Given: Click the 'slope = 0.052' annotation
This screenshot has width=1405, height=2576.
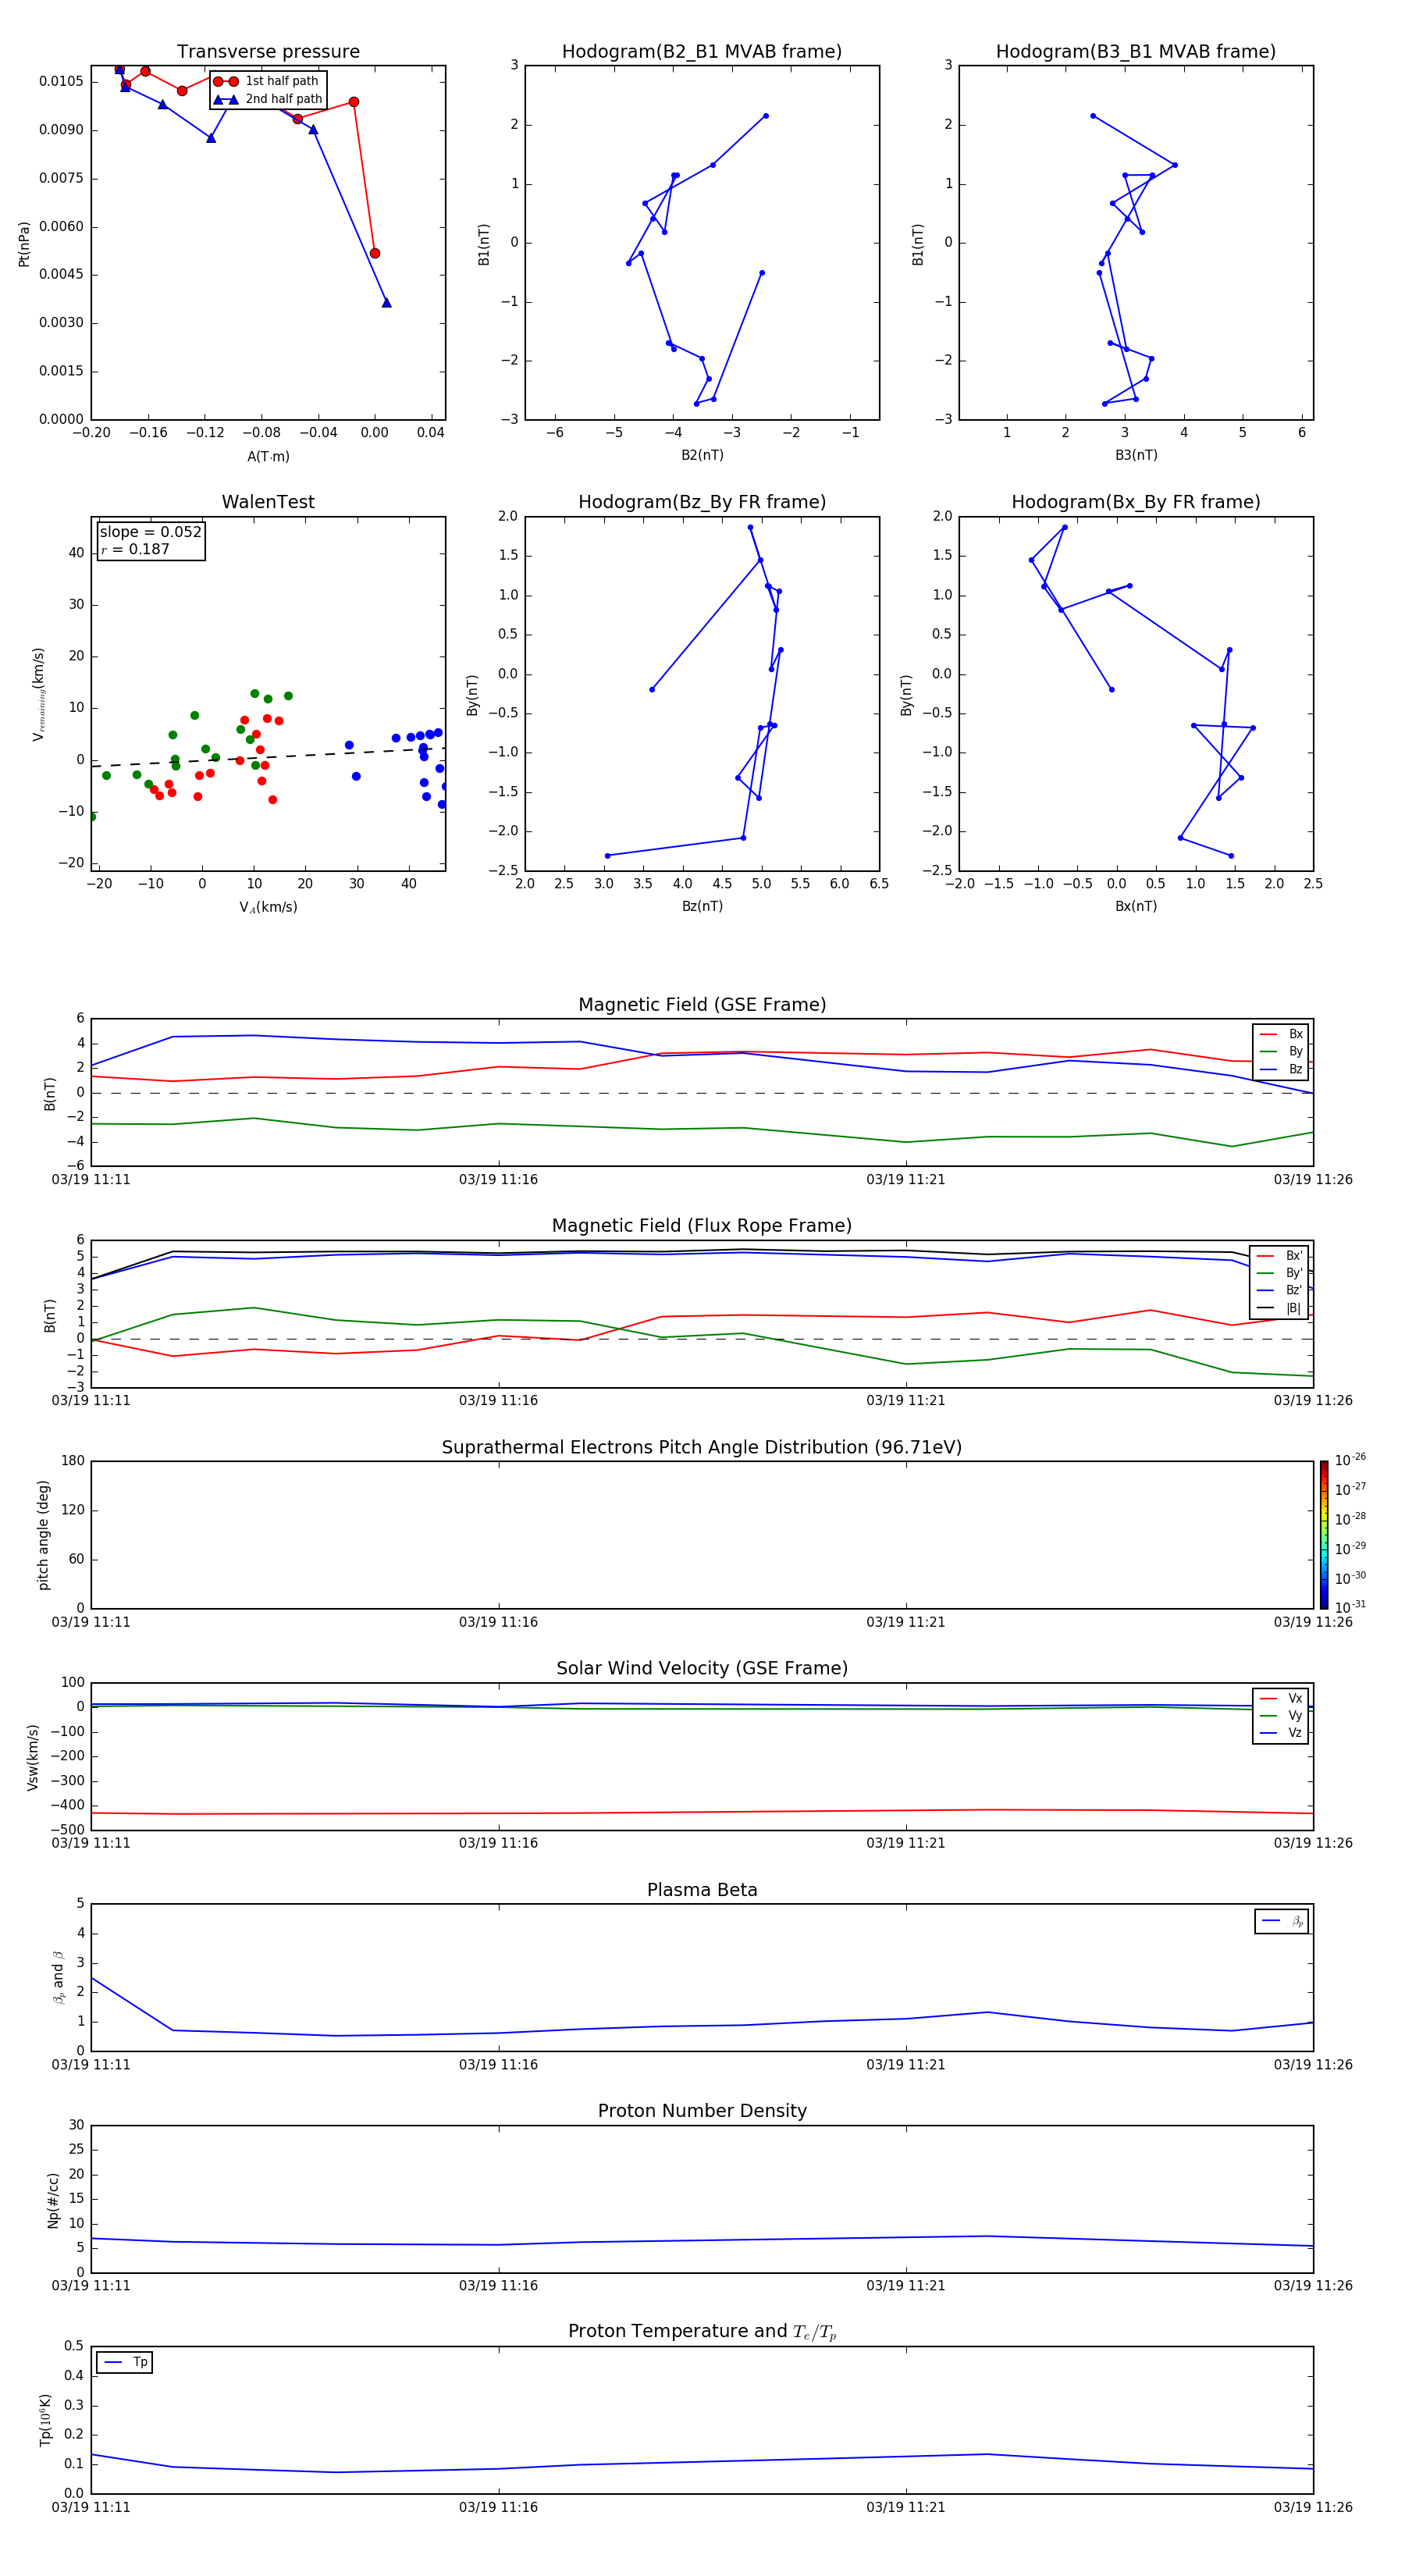Looking at the screenshot, I should (x=151, y=532).
